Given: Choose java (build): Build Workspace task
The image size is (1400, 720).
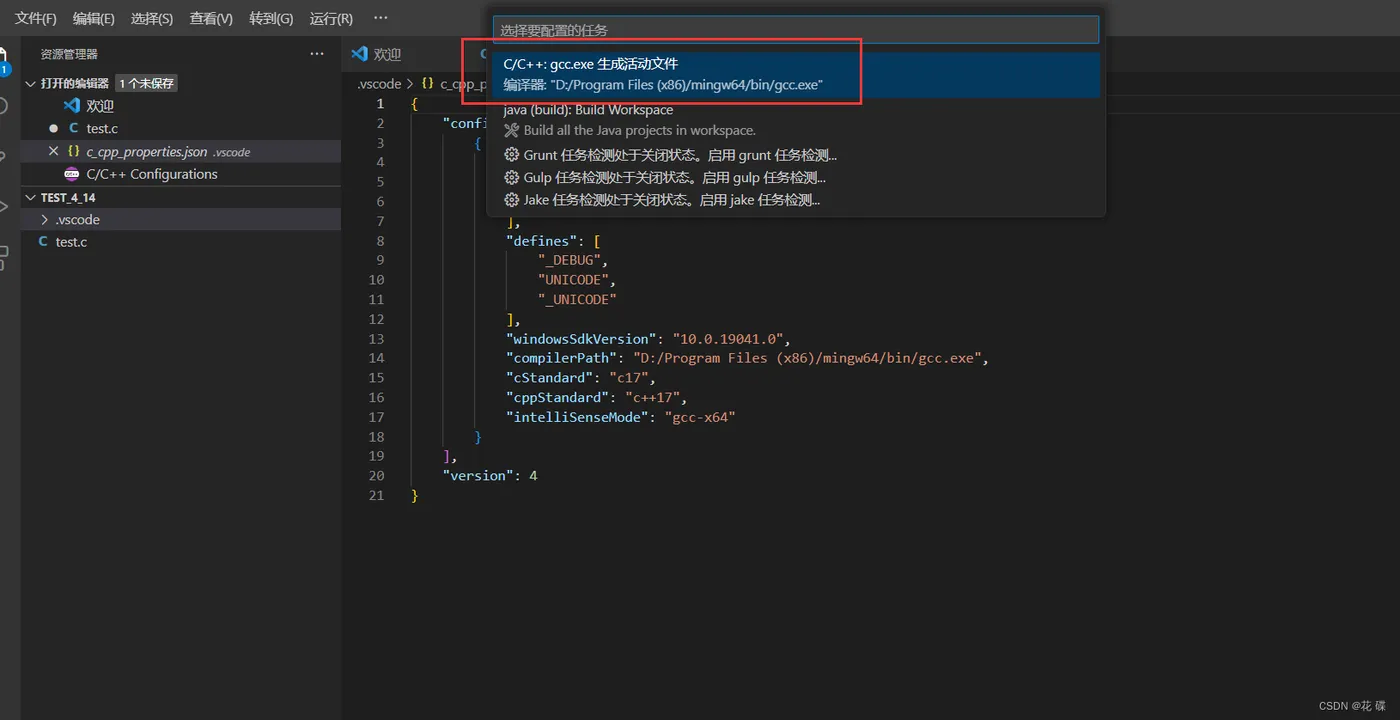Looking at the screenshot, I should point(796,120).
